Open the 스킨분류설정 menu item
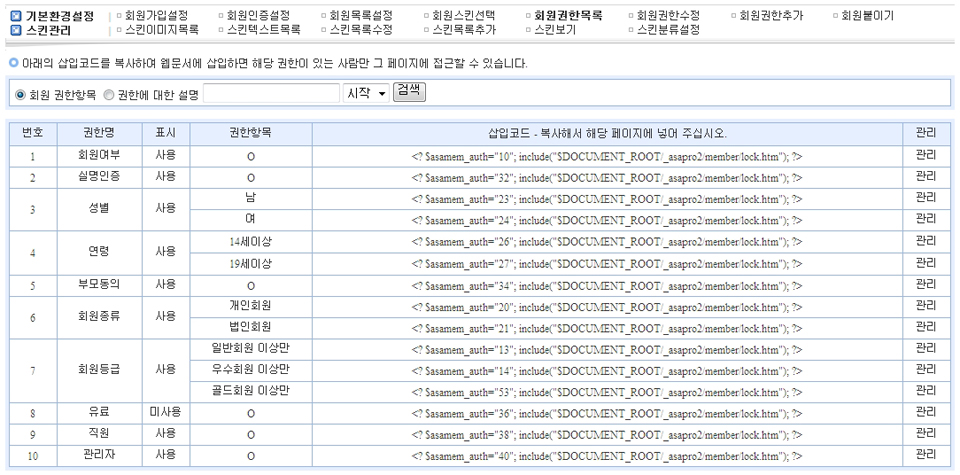 tap(668, 30)
